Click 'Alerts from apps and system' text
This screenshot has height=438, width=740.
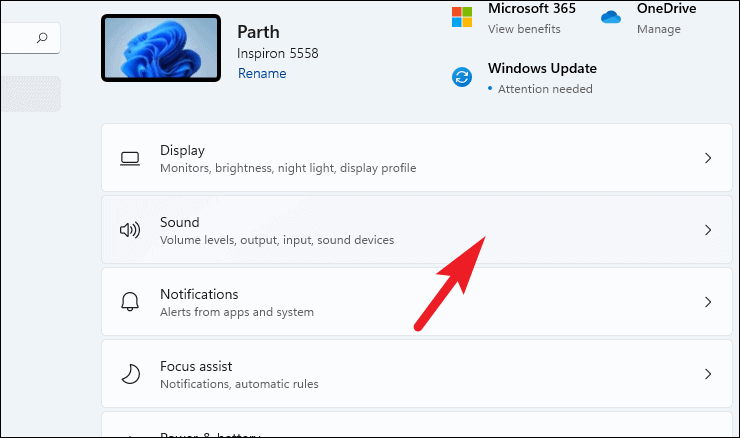coord(237,312)
